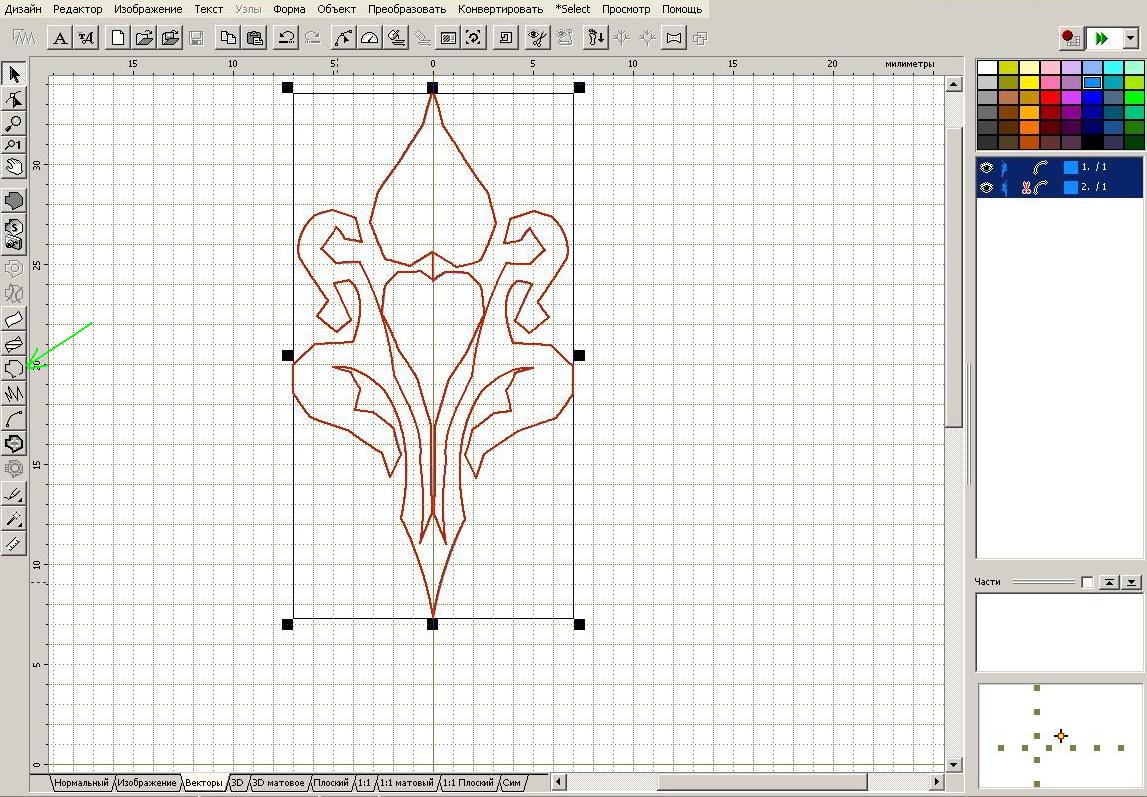Open the Преобразовать menu

click(x=406, y=9)
